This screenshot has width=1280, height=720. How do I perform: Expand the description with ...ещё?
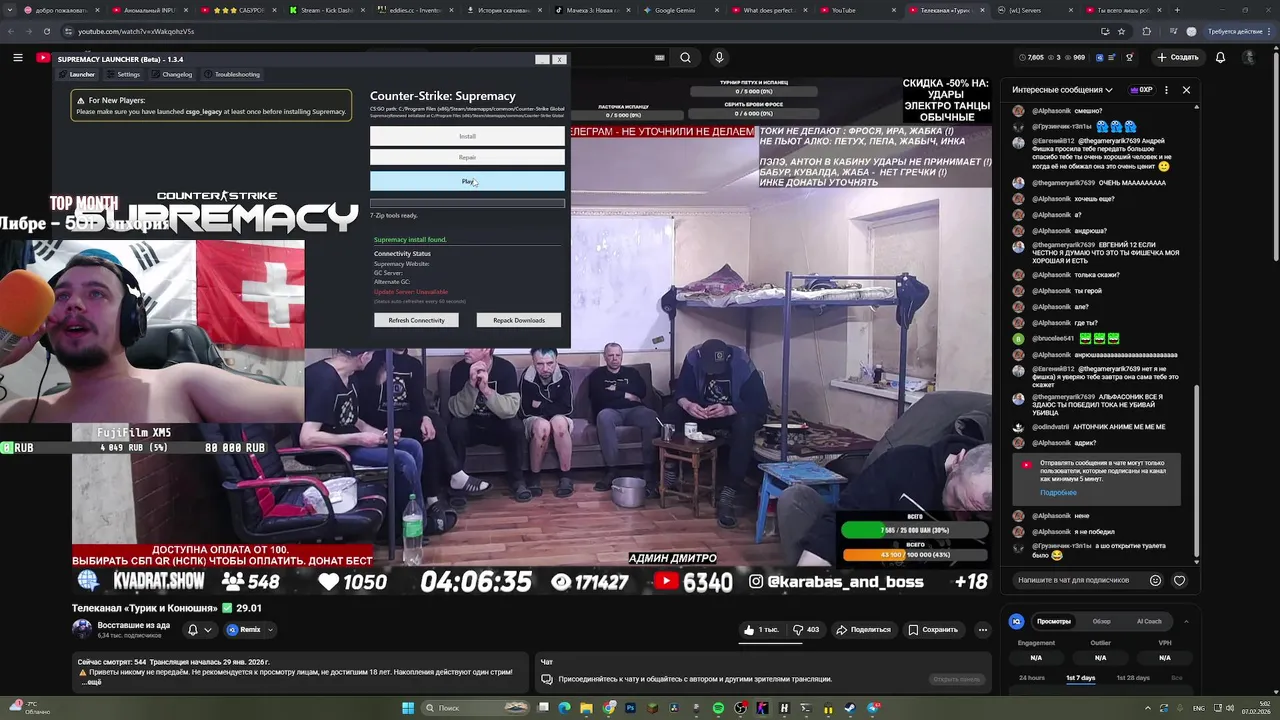[x=91, y=683]
